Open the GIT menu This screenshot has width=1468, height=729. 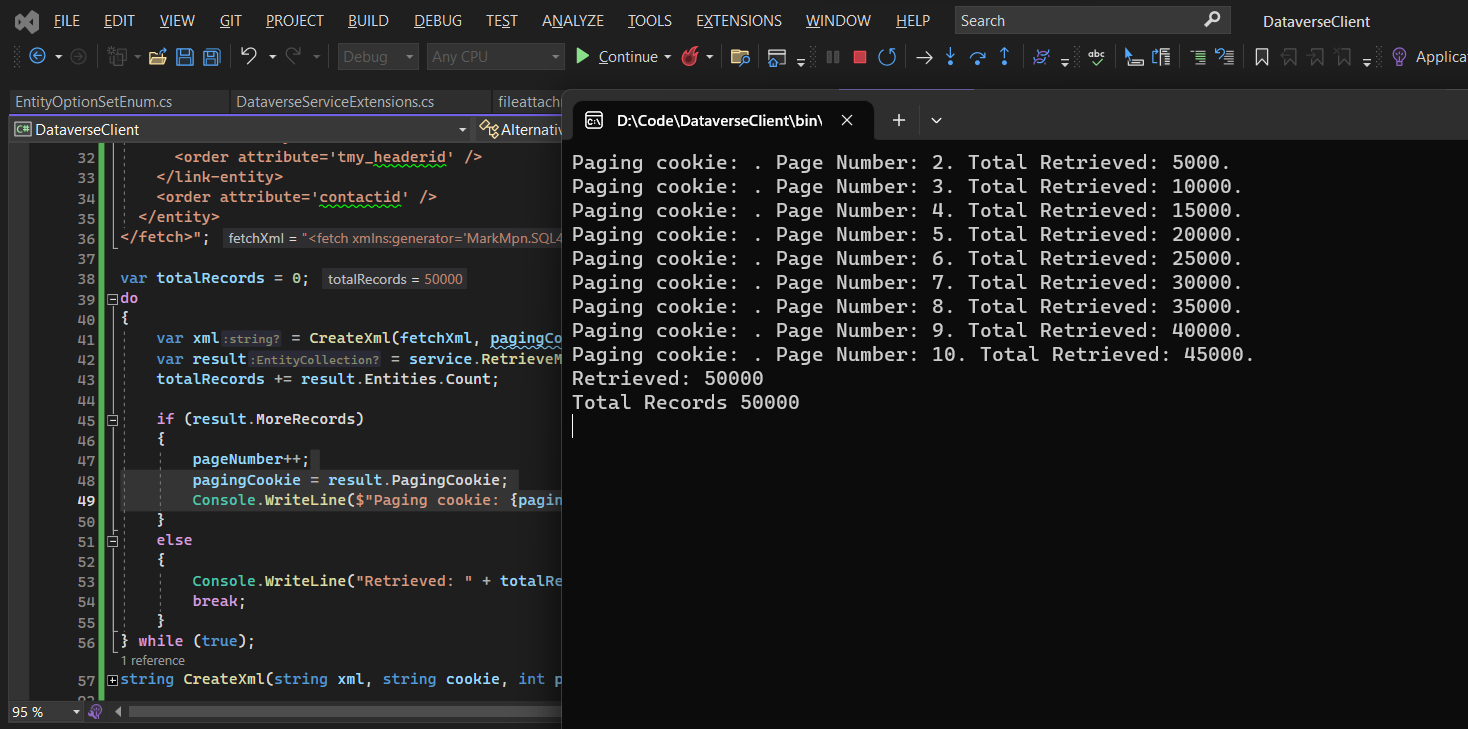pyautogui.click(x=230, y=21)
